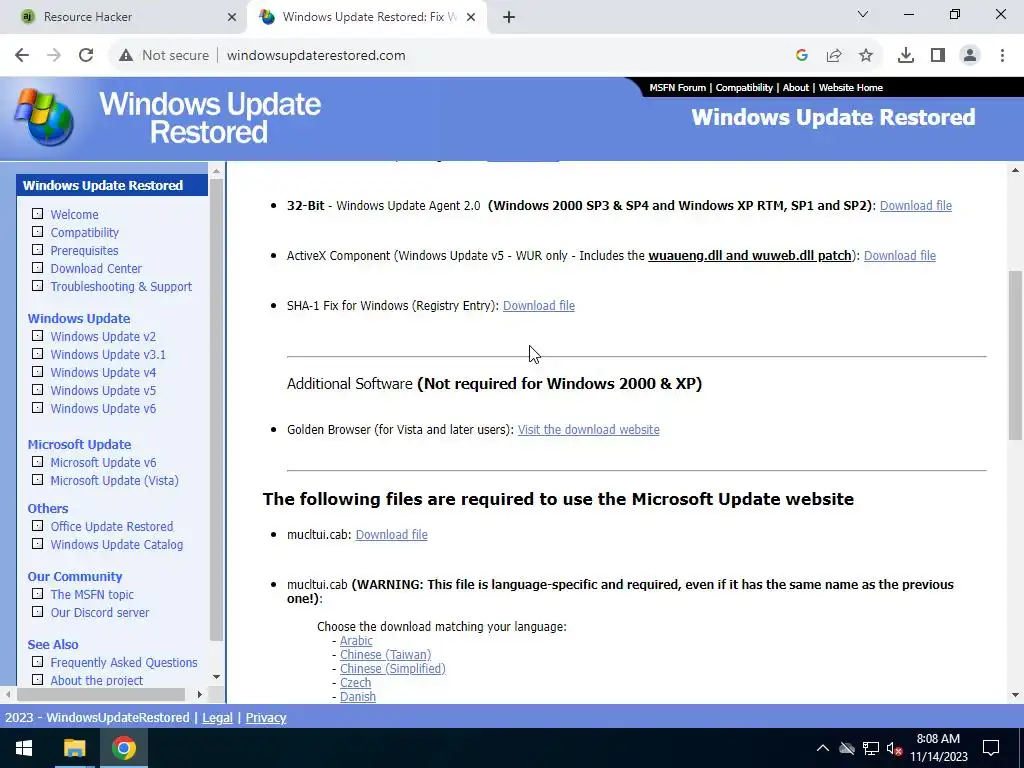The height and width of the screenshot is (768, 1024).
Task: Click the sidebar horizontal scroll right arrow
Action: [x=200, y=694]
